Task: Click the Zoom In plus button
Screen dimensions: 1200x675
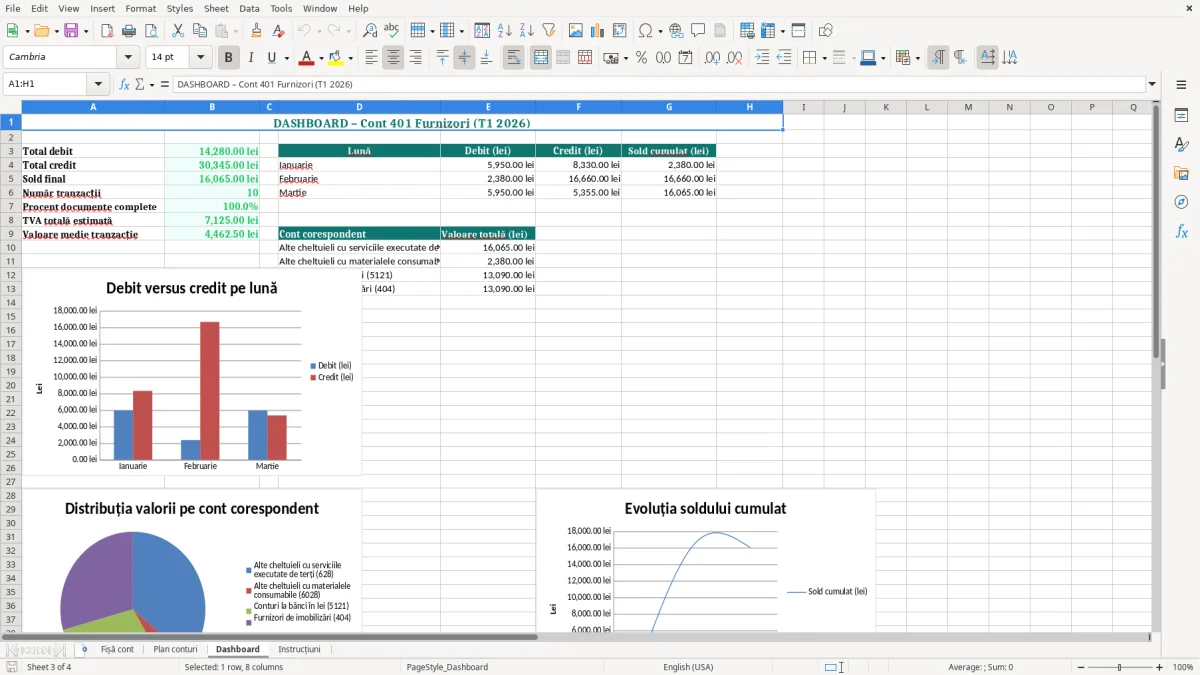Action: 1160,667
